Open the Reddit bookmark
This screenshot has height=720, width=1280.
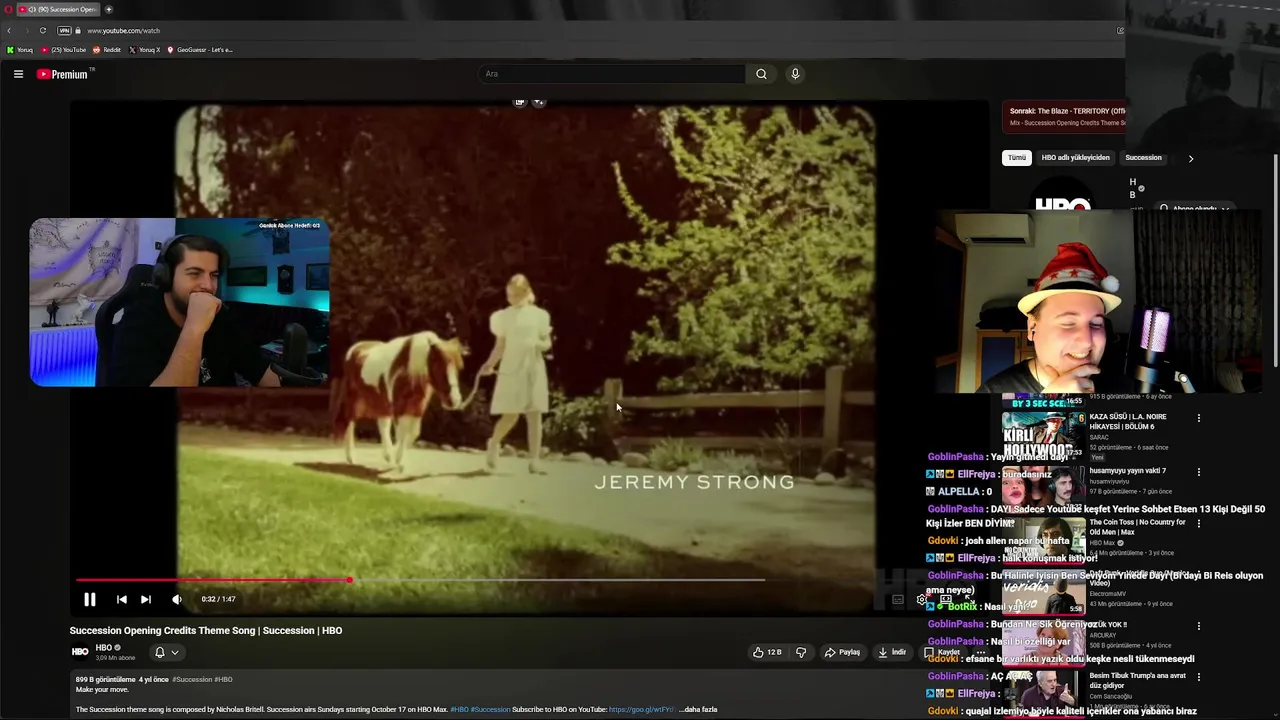pyautogui.click(x=107, y=50)
